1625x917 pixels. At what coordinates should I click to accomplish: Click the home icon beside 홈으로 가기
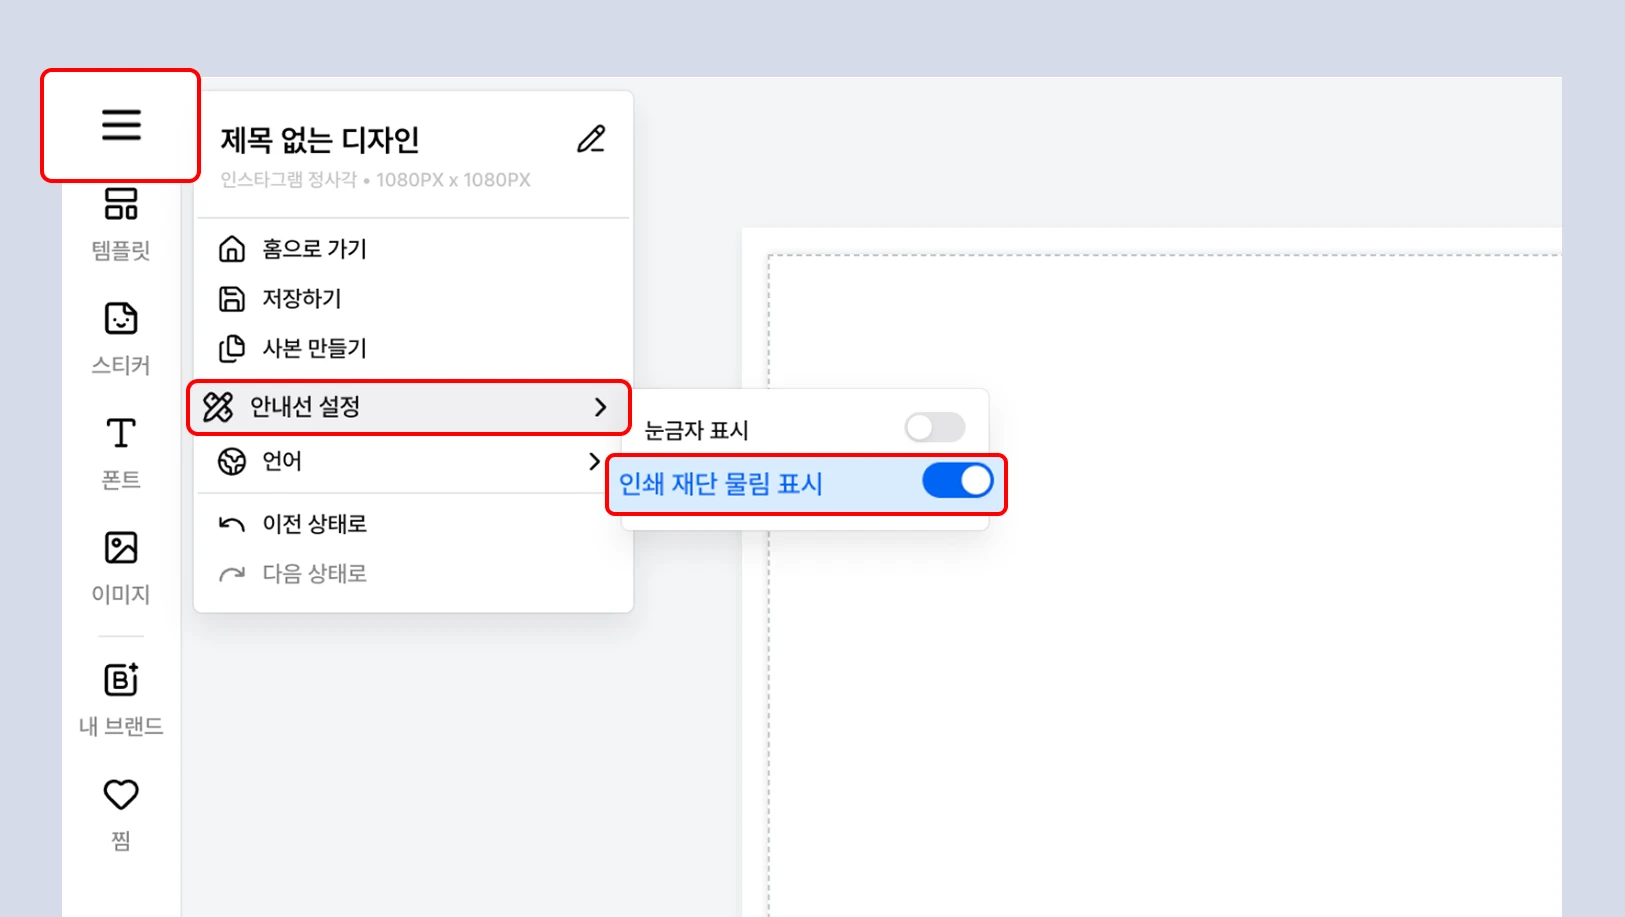pos(232,249)
